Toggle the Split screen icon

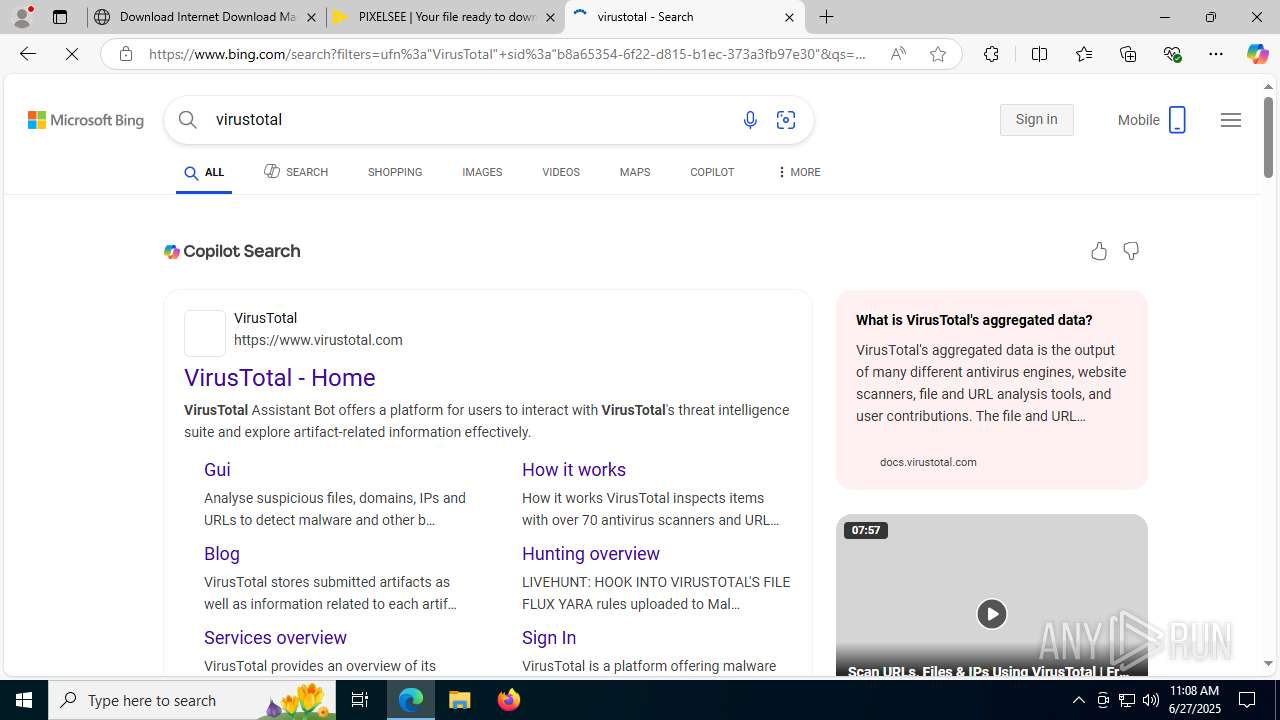pos(1039,54)
